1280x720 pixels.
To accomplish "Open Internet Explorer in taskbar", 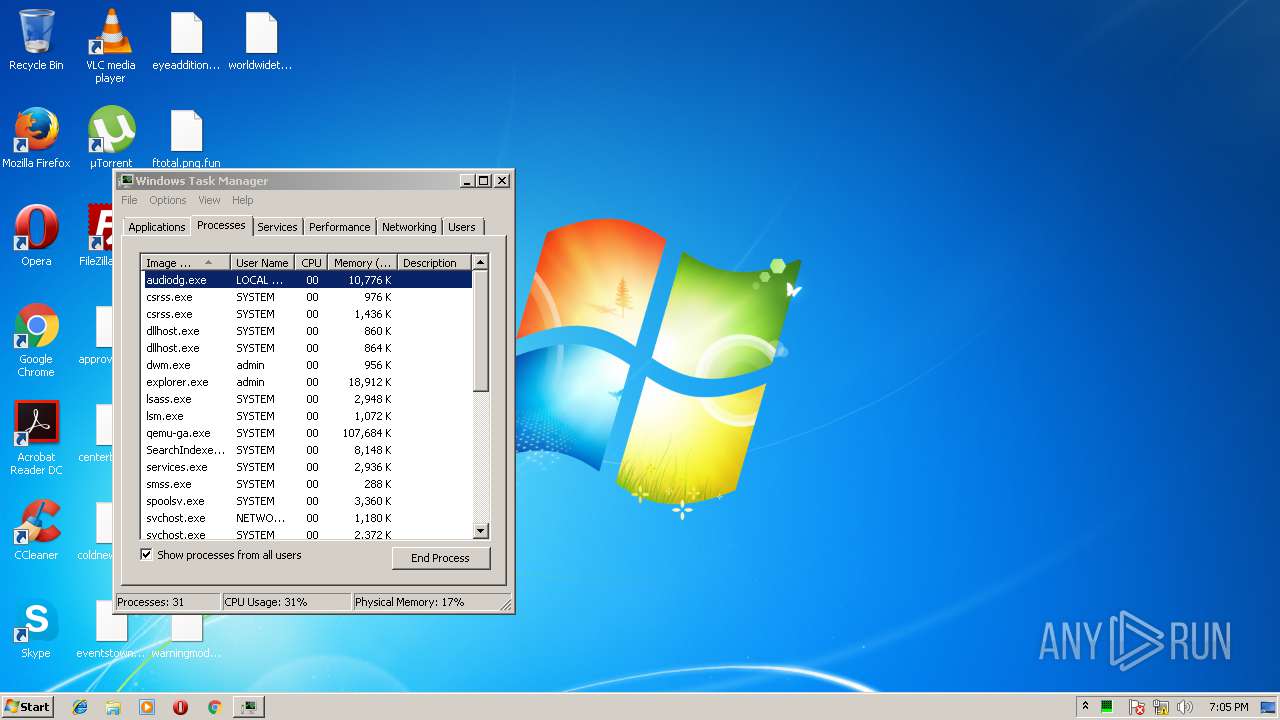I will (x=80, y=707).
